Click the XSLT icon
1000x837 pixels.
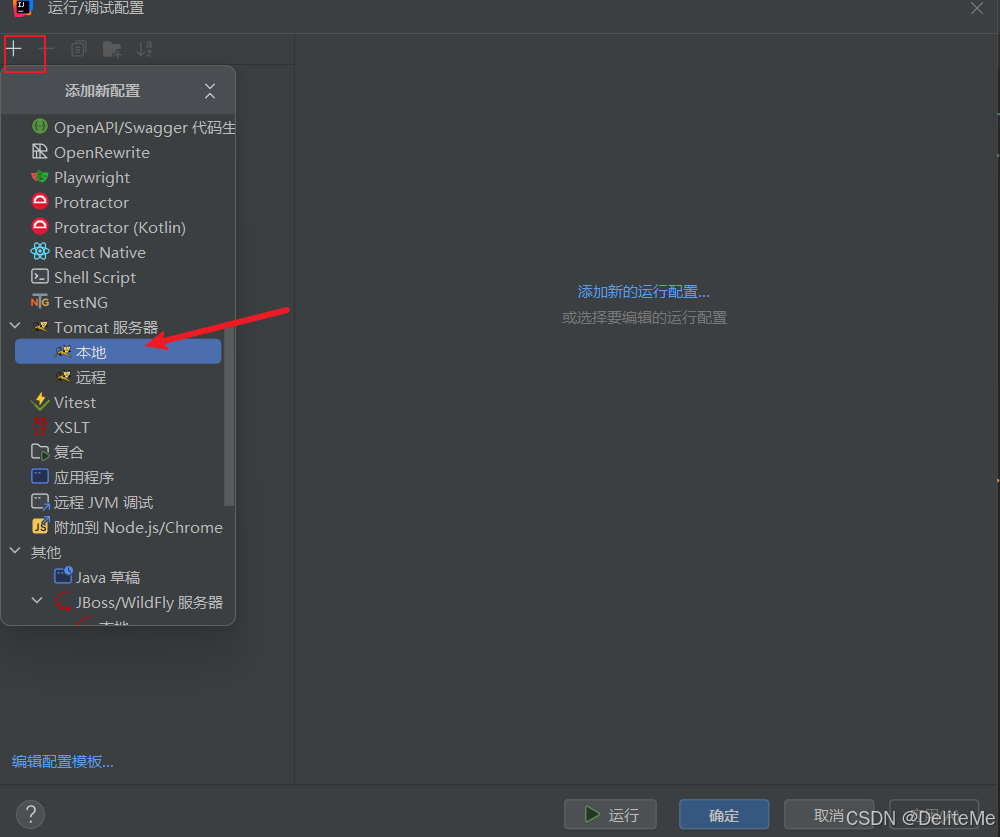[40, 426]
